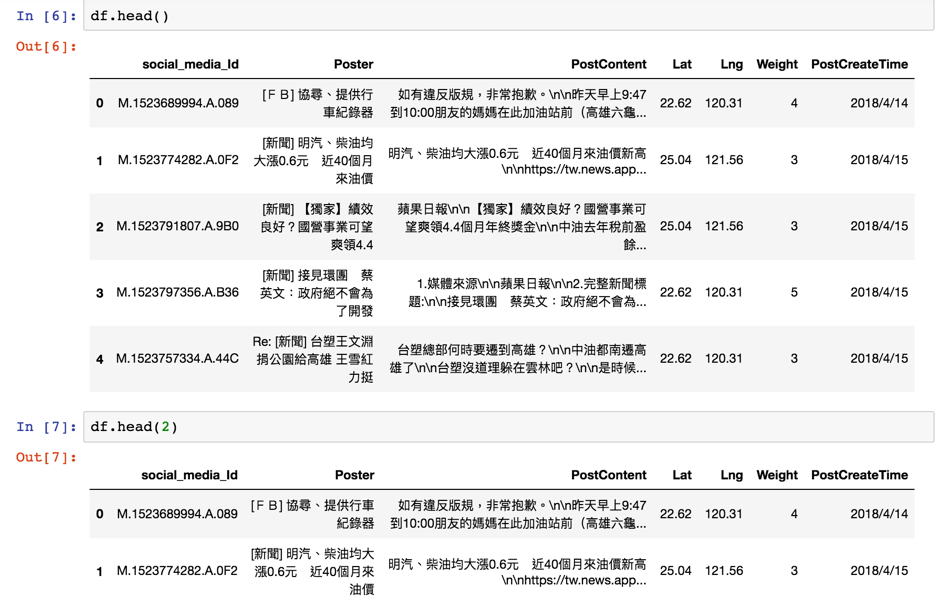The height and width of the screenshot is (610, 939).
Task: Click social_media_Id header in Out[6] table
Action: click(x=190, y=65)
